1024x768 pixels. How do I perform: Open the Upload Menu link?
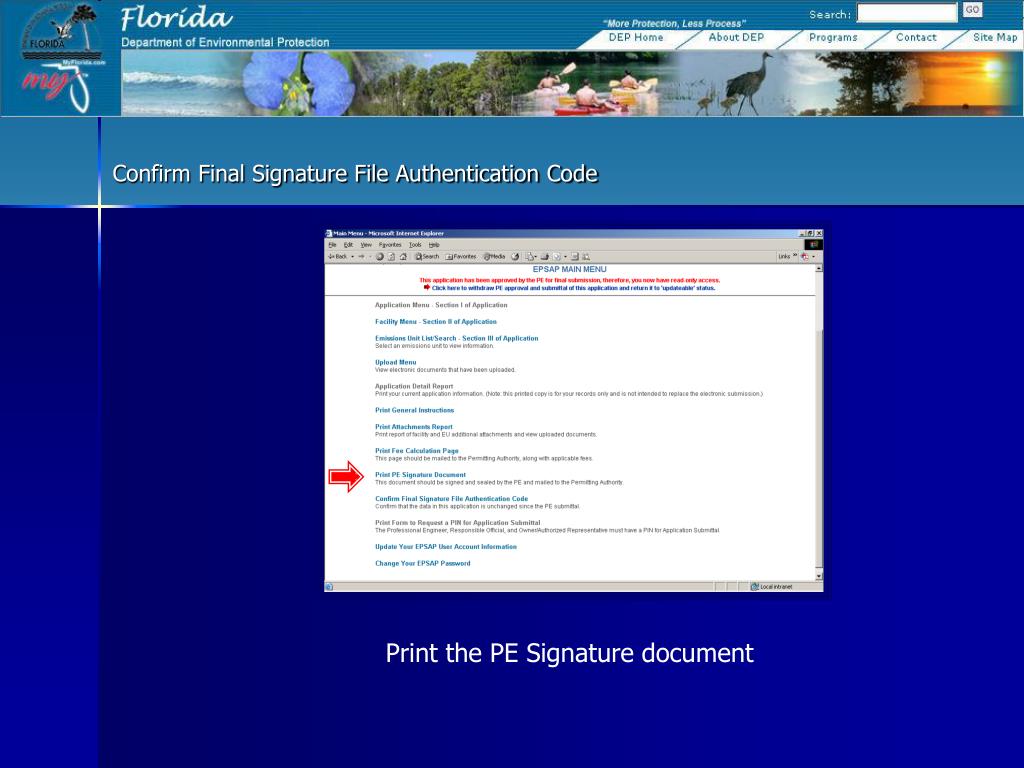(395, 362)
